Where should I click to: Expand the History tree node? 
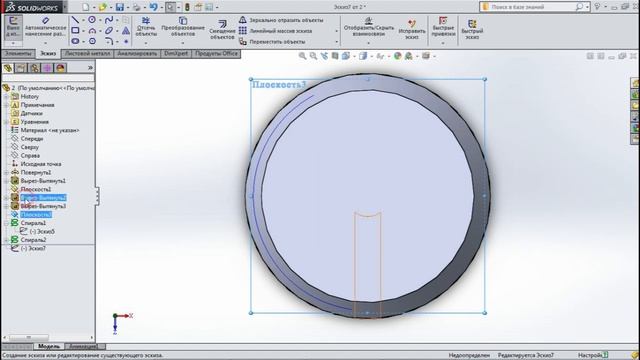coord(6,97)
